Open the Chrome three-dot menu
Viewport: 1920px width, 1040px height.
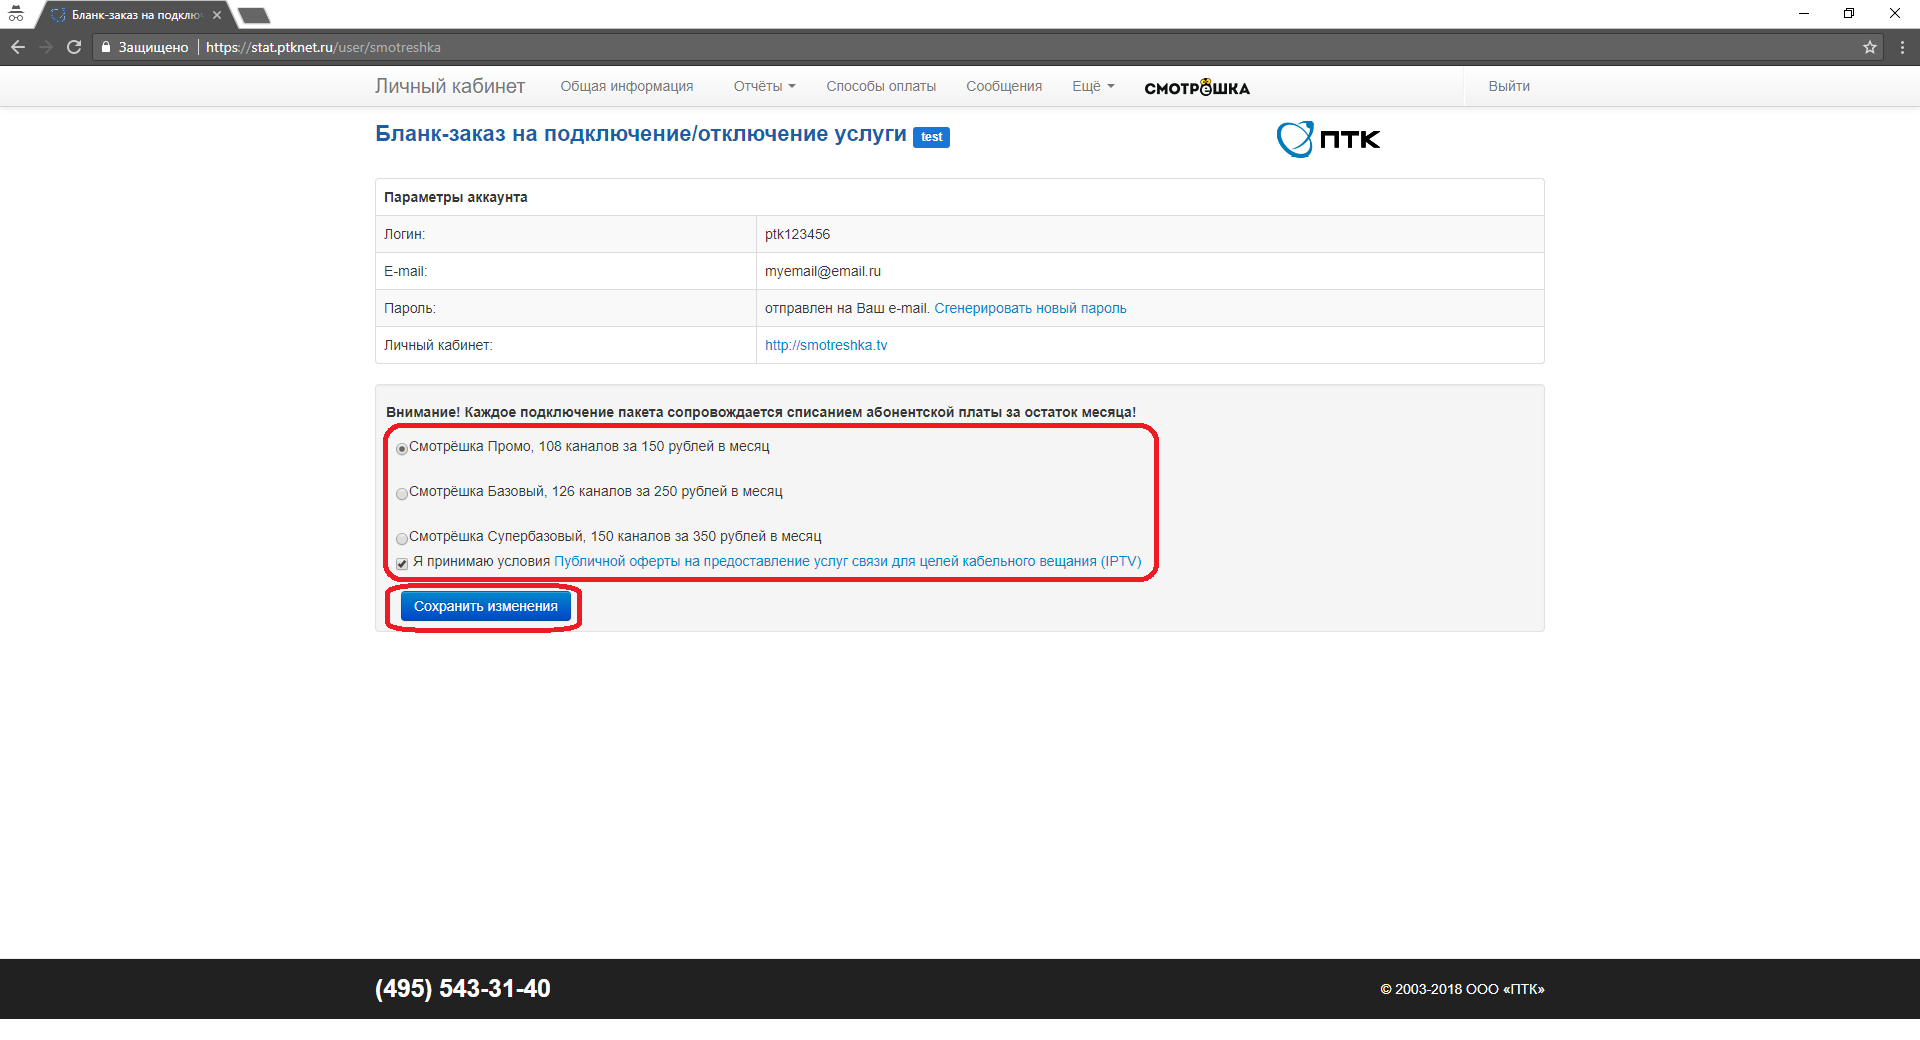click(1902, 47)
